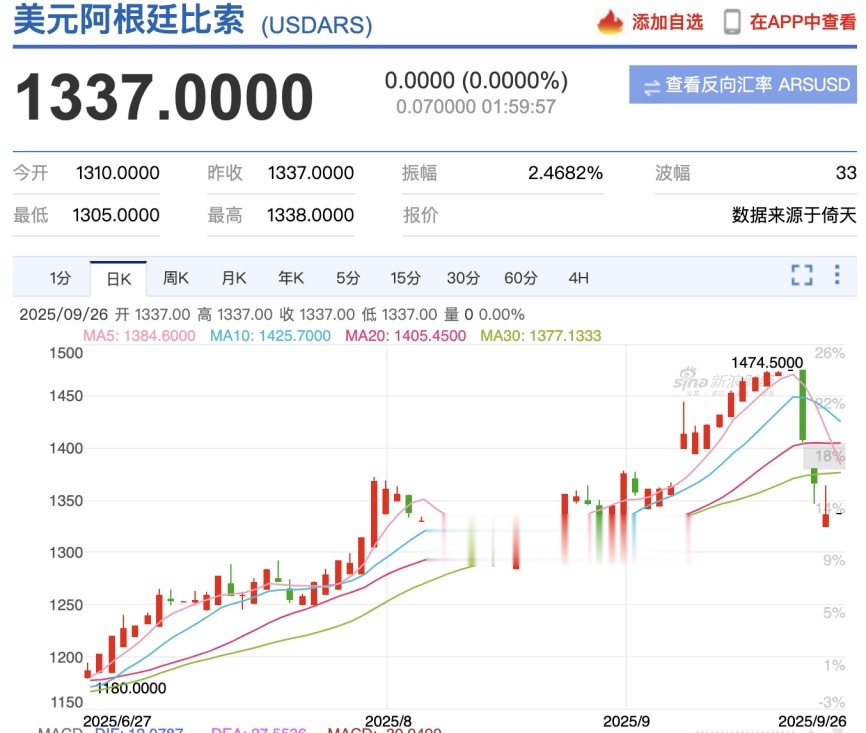Click the 振幅 value 2.4682%
The height and width of the screenshot is (733, 866).
[x=565, y=173]
